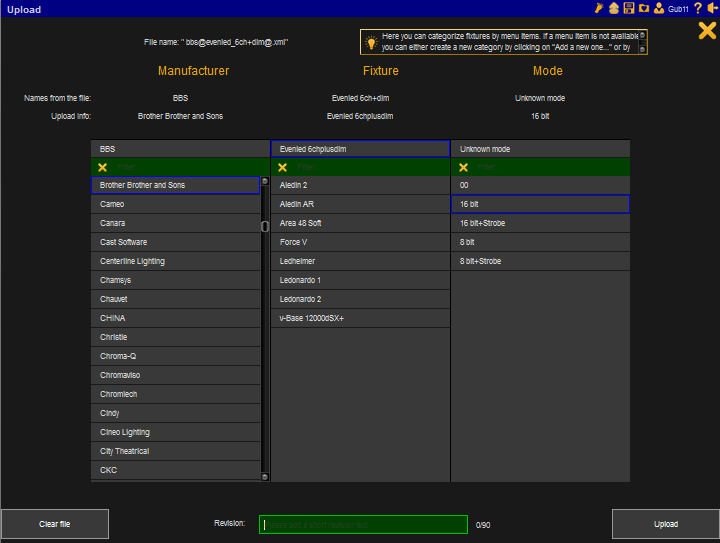The width and height of the screenshot is (720, 543).
Task: Select 16 bit mode row
Action: point(540,204)
